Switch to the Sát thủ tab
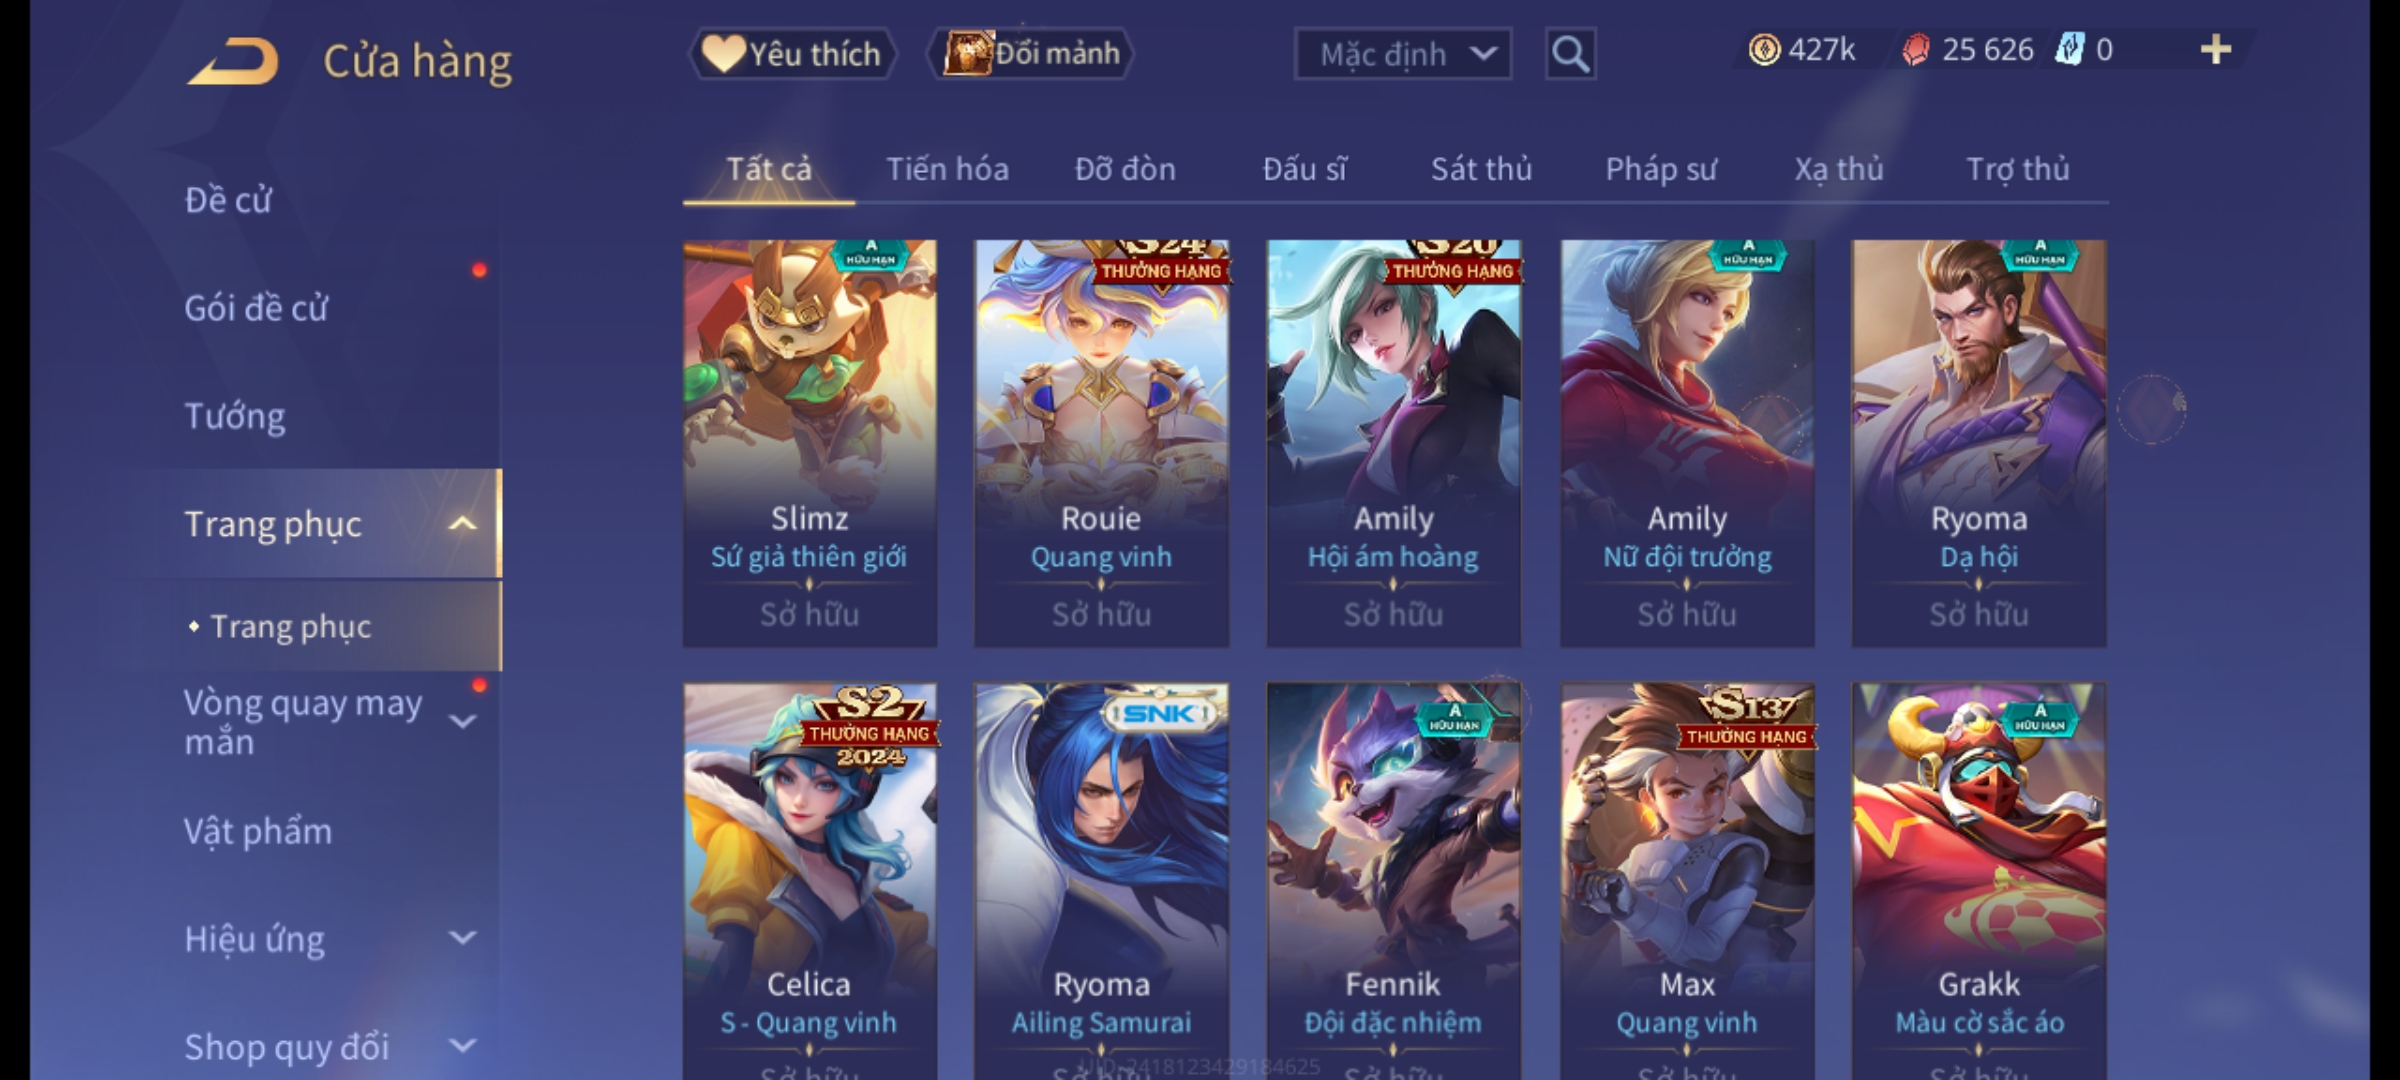This screenshot has height=1080, width=2400. coord(1481,169)
